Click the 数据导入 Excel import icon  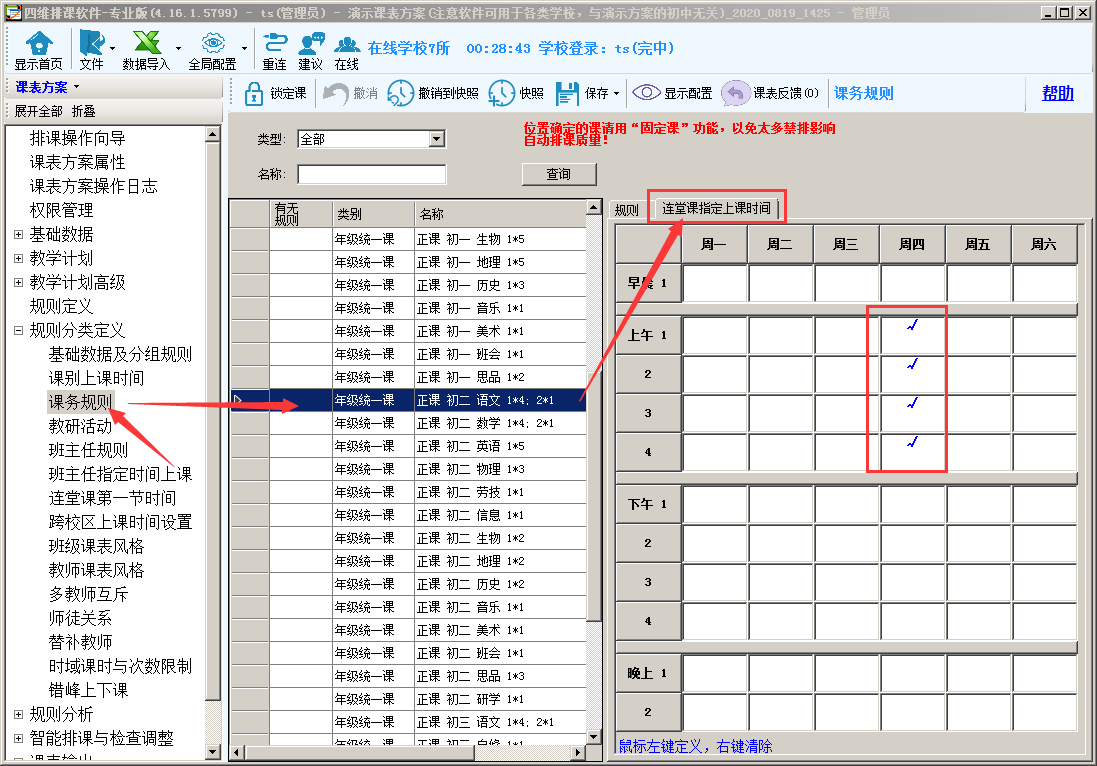click(147, 44)
